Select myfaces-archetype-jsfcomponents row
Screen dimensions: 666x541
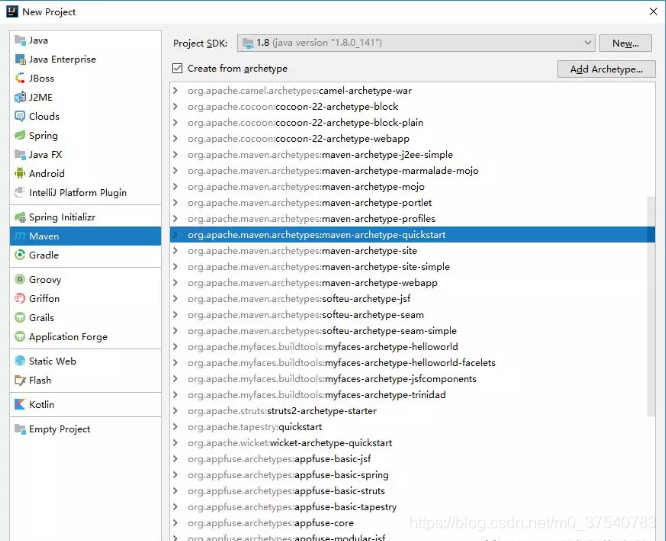(x=412, y=379)
